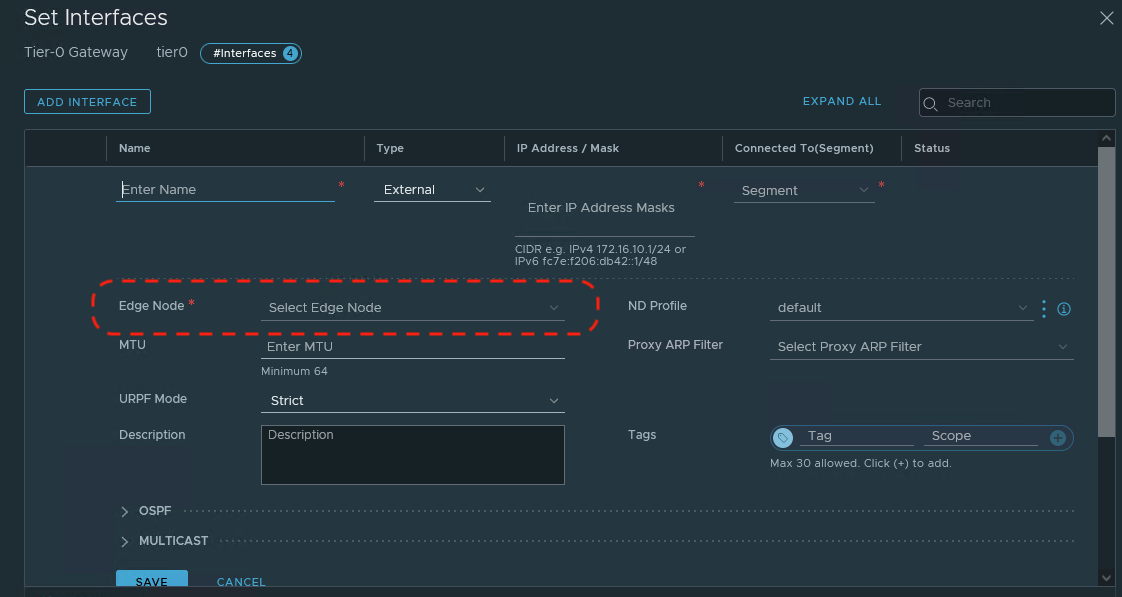Image resolution: width=1122 pixels, height=597 pixels.
Task: Open the Select Proxy ARP Filter dropdown
Action: click(x=921, y=347)
